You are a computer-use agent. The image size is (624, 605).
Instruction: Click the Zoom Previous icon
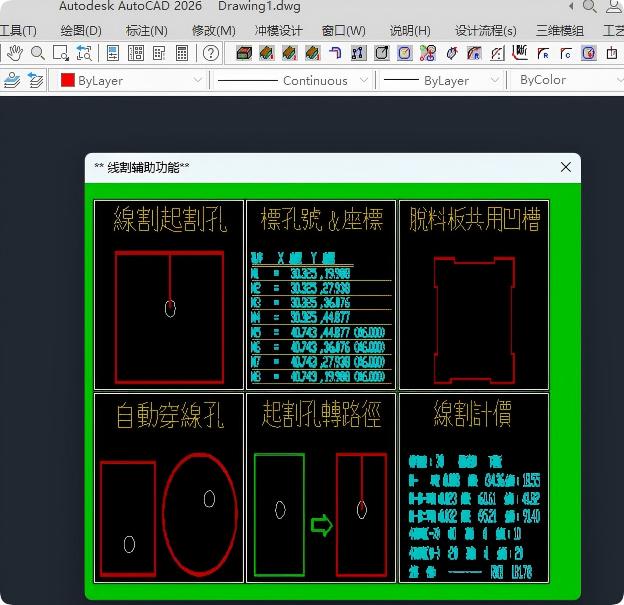point(84,53)
